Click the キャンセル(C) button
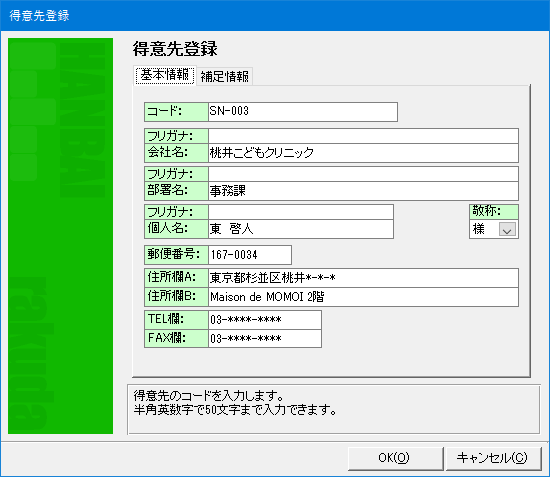Screen dimensions: 550x477 pyautogui.click(x=493, y=458)
